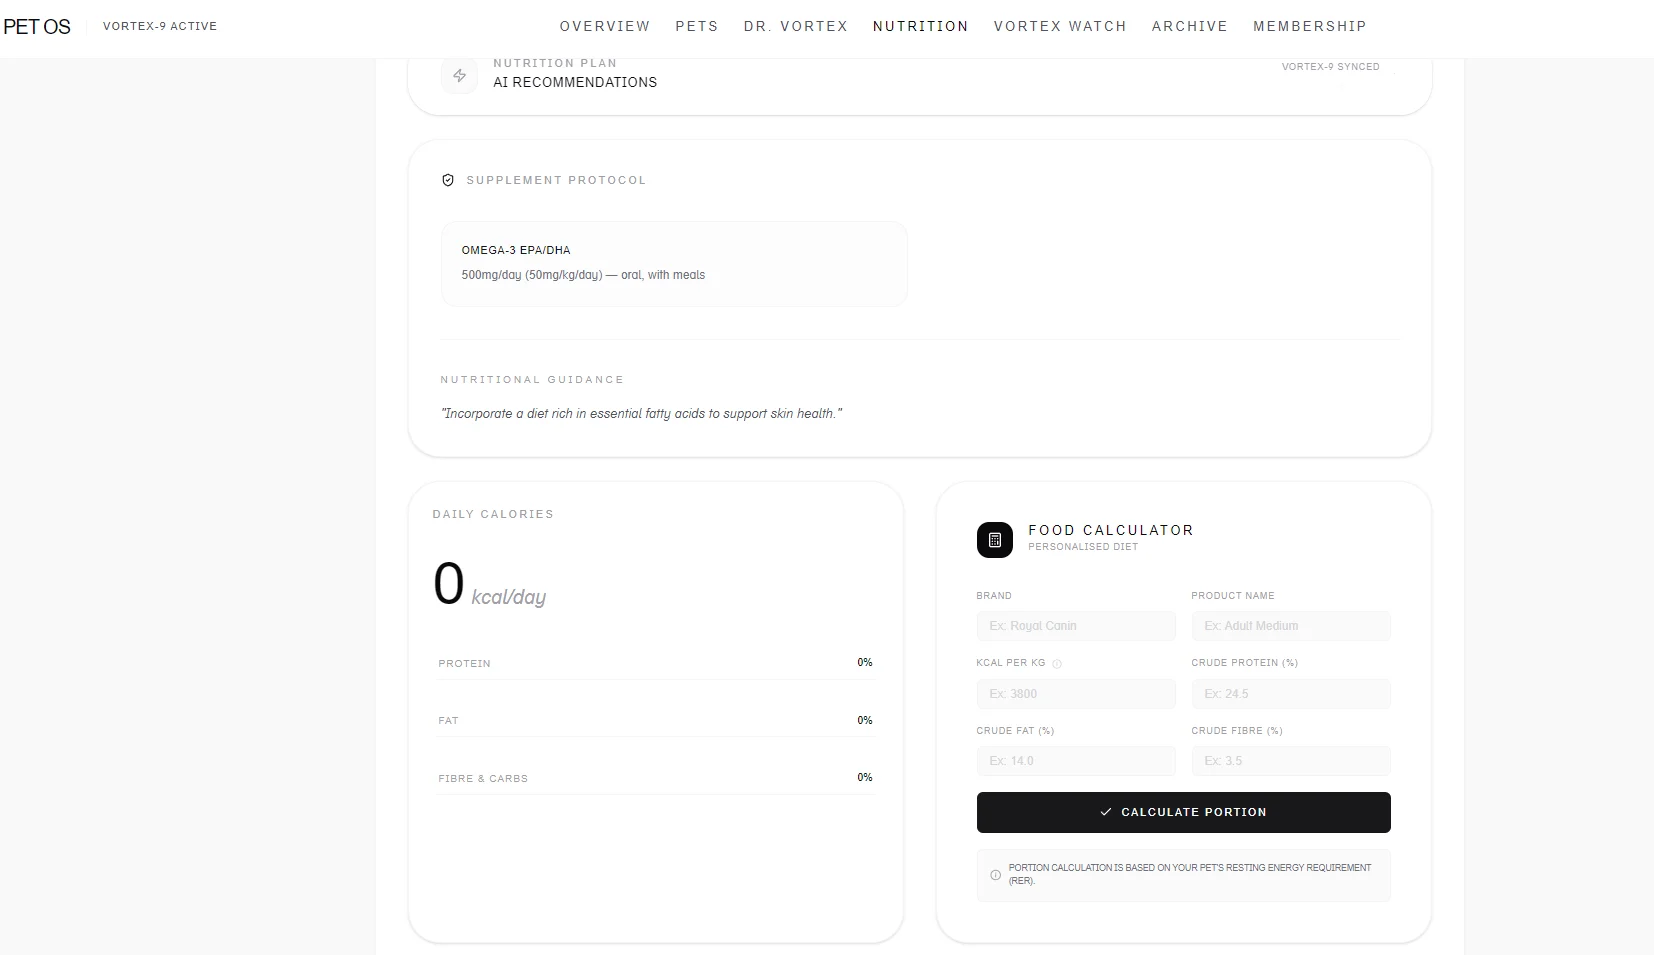Click the Crude Protein (%) input field
The height and width of the screenshot is (955, 1654).
click(1291, 694)
